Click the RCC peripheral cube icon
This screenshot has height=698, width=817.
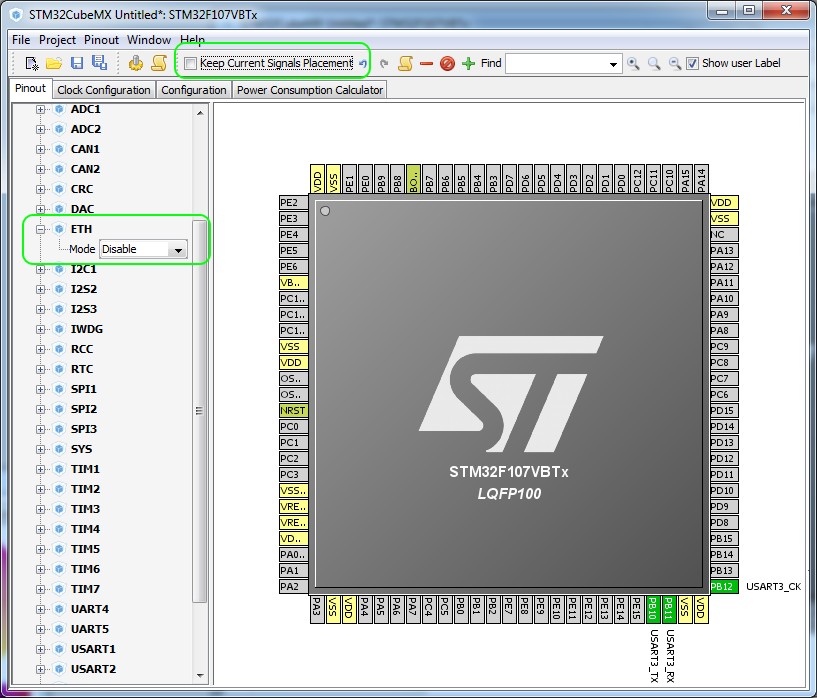(59, 349)
